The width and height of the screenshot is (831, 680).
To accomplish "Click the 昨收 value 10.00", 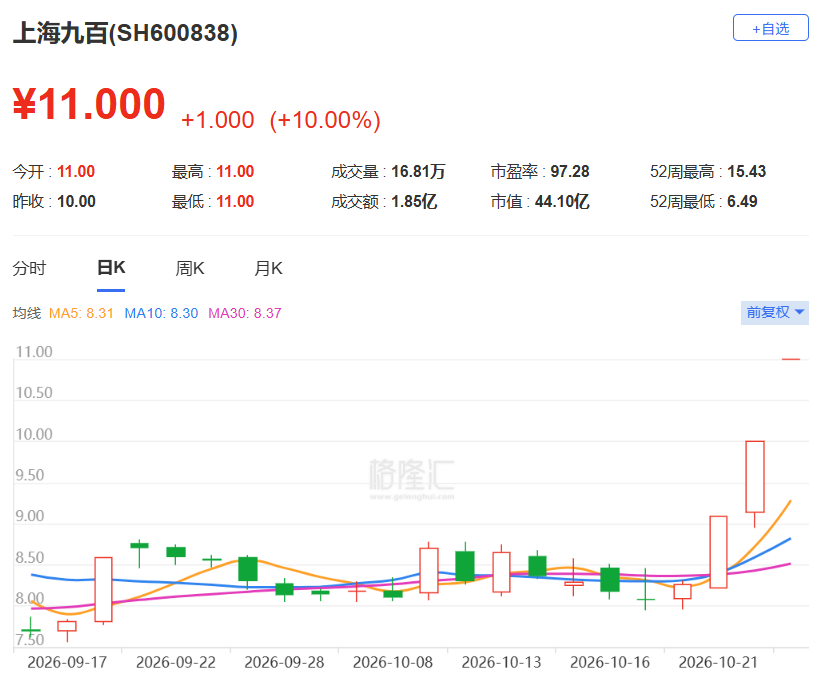I will click(x=76, y=202).
